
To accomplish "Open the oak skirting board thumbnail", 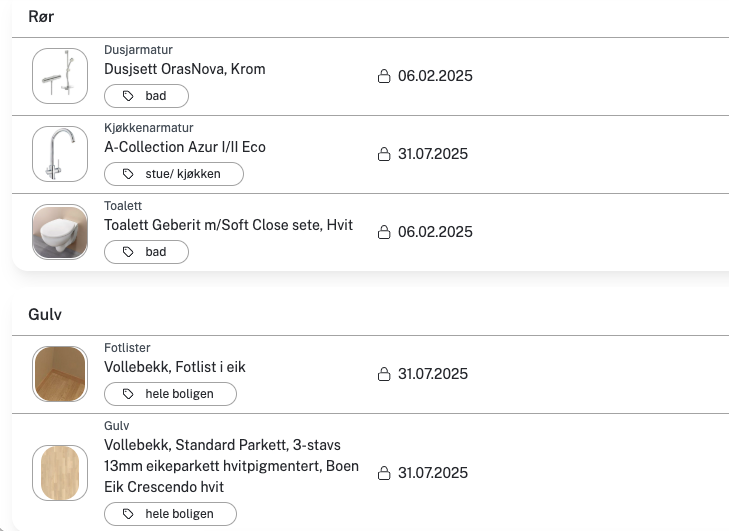I will (x=60, y=374).
